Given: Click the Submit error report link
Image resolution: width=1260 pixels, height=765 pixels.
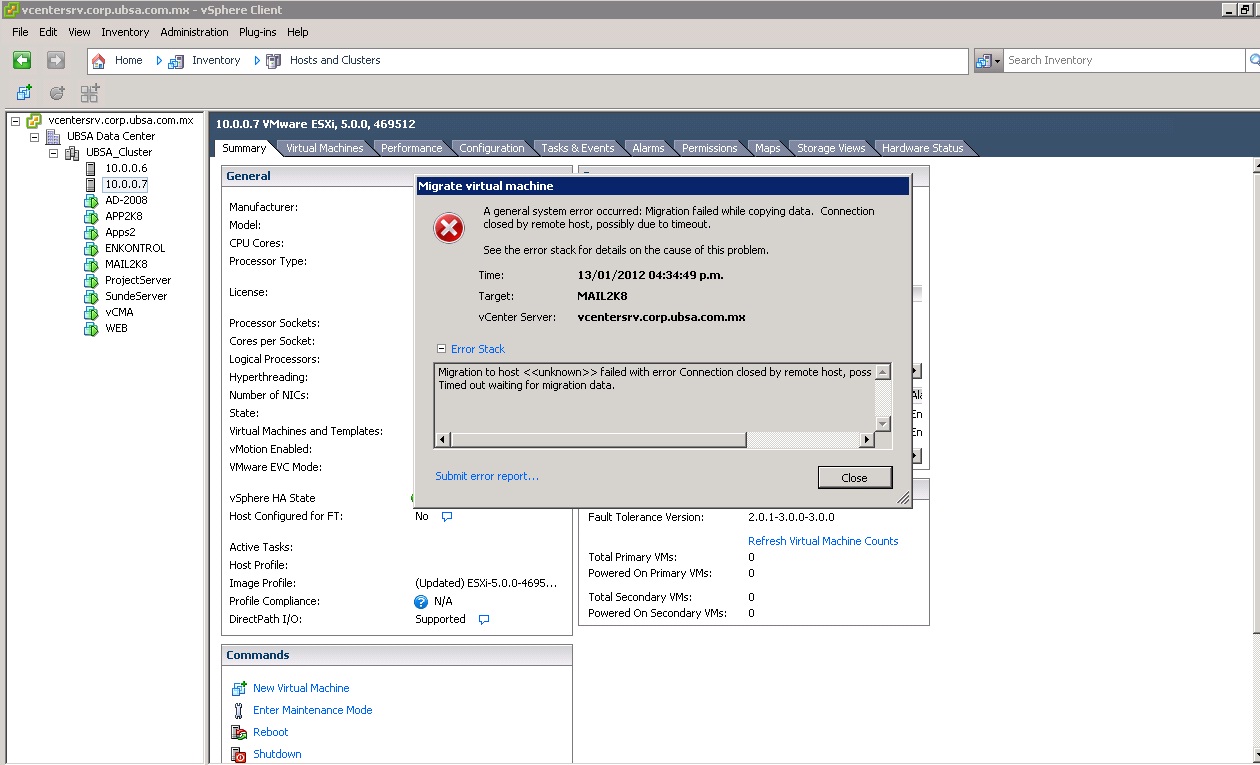Looking at the screenshot, I should (487, 476).
